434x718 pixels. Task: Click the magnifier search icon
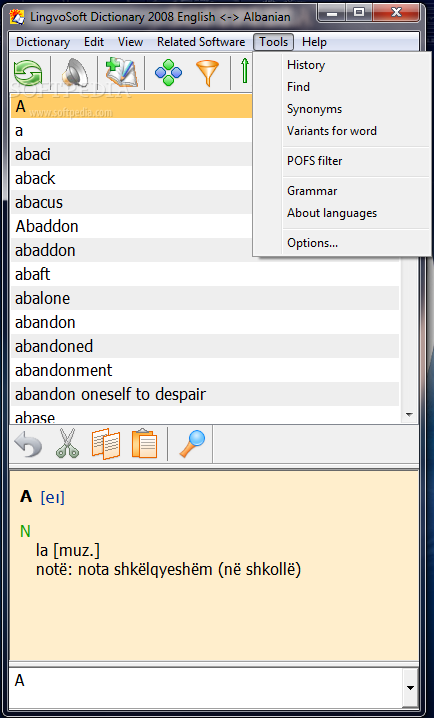[x=192, y=443]
